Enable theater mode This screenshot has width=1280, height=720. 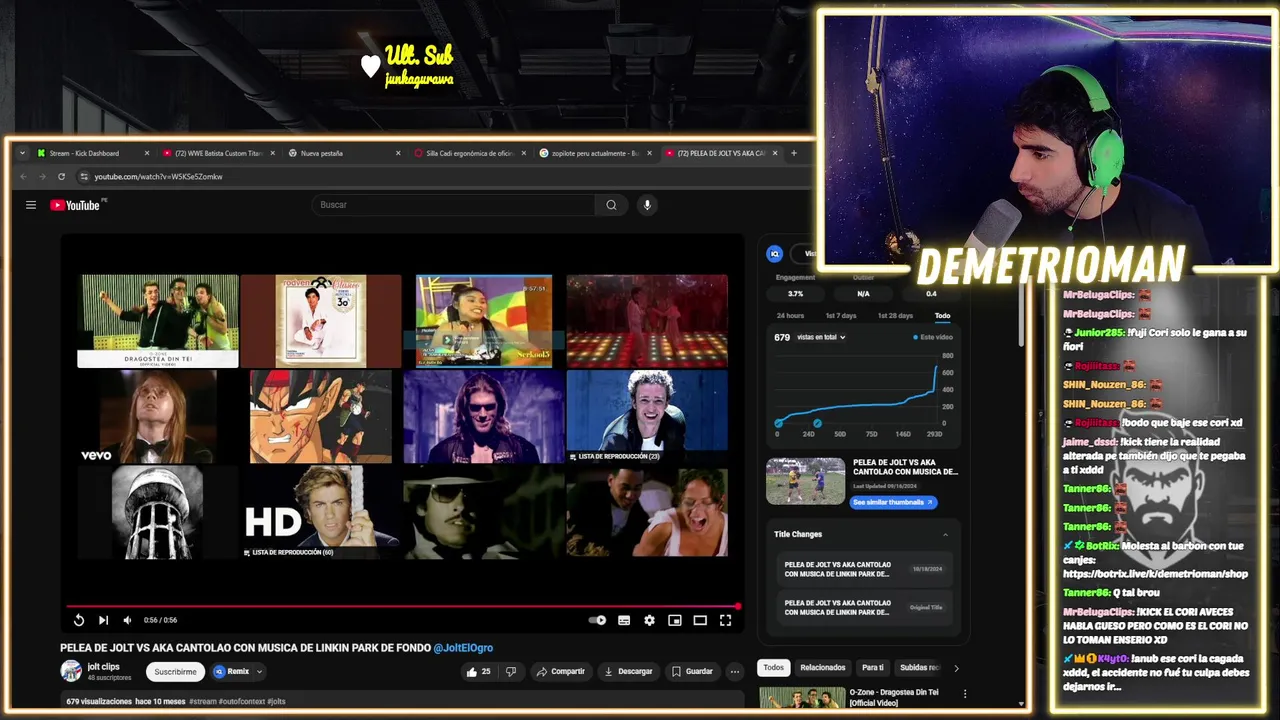[700, 620]
